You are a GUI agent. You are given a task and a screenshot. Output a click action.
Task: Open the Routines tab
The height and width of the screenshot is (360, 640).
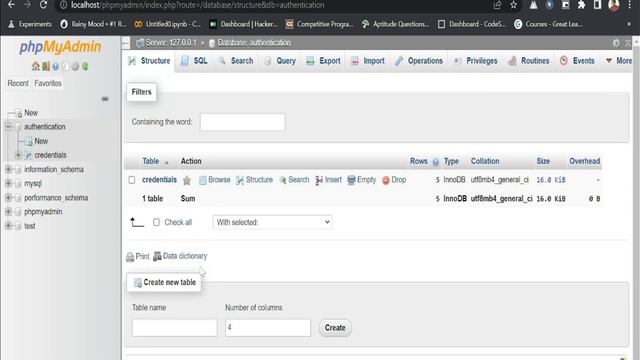coord(529,61)
